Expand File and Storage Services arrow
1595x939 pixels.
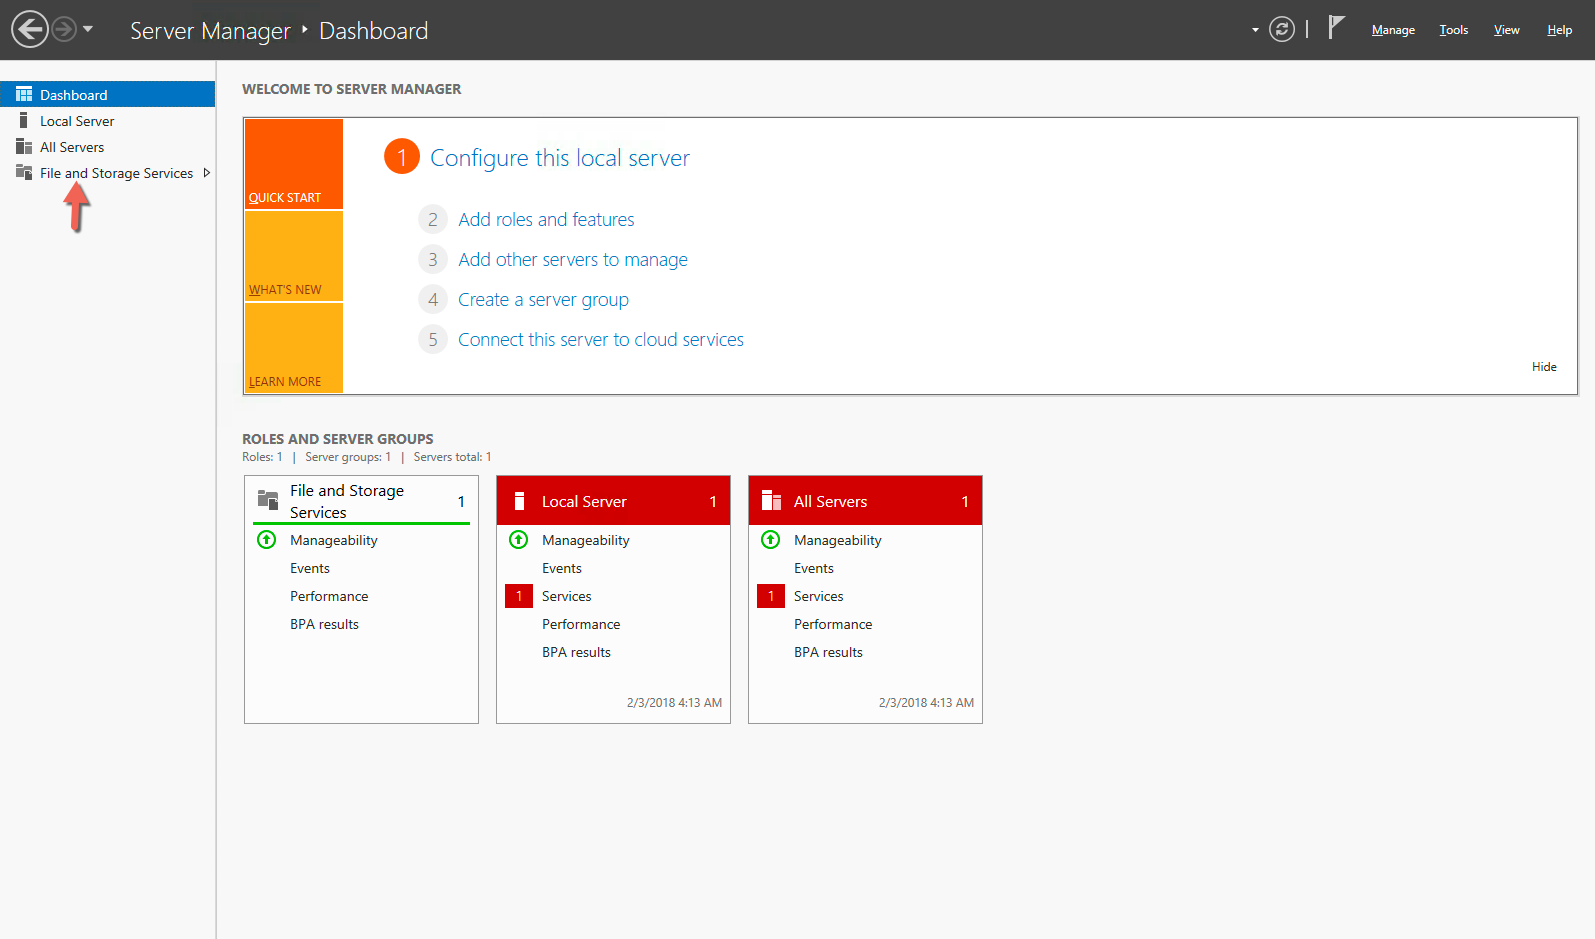207,172
